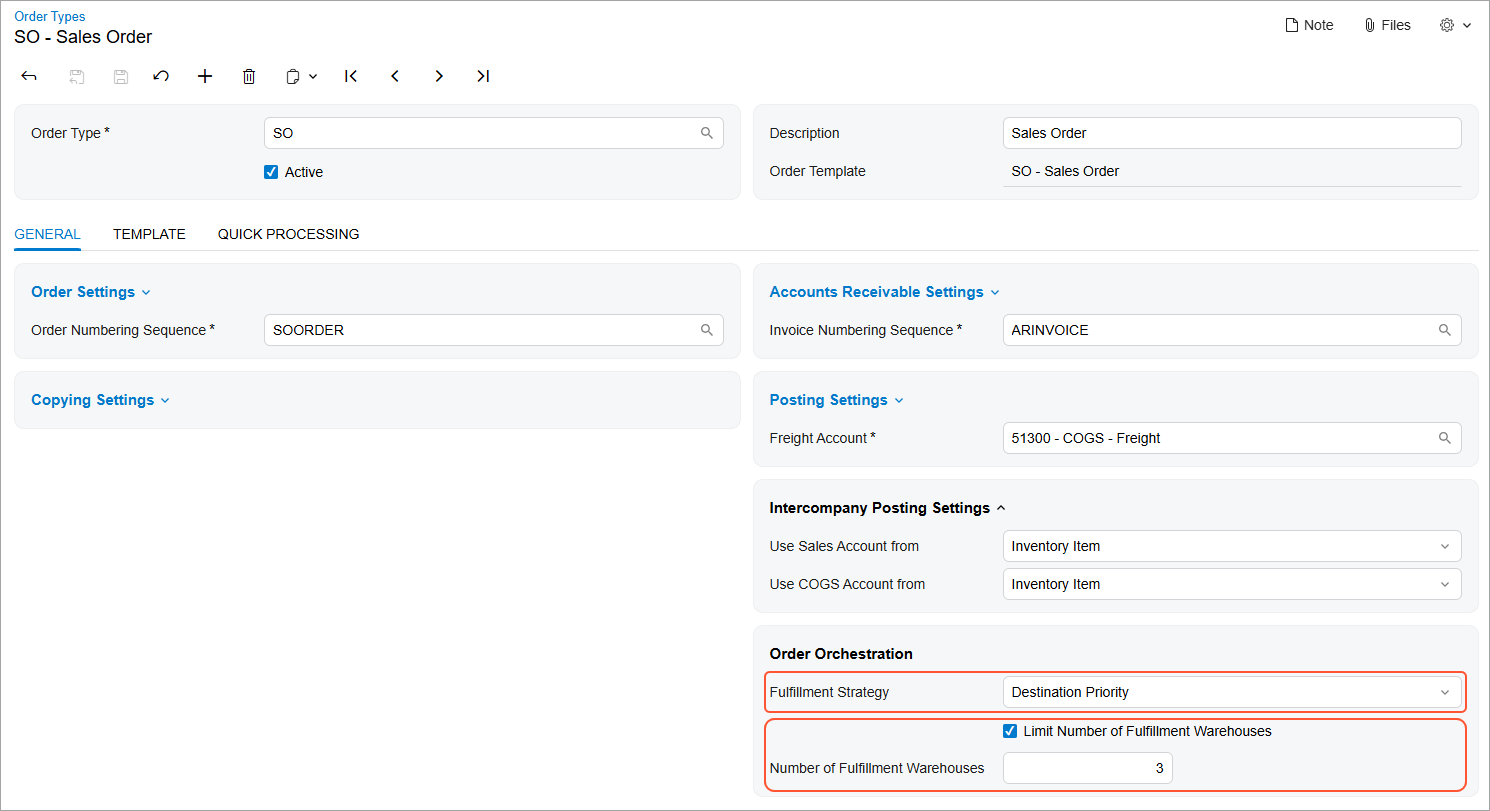The image size is (1490, 811).
Task: Open the clipboard copy-paste dropdown menu
Action: click(301, 76)
